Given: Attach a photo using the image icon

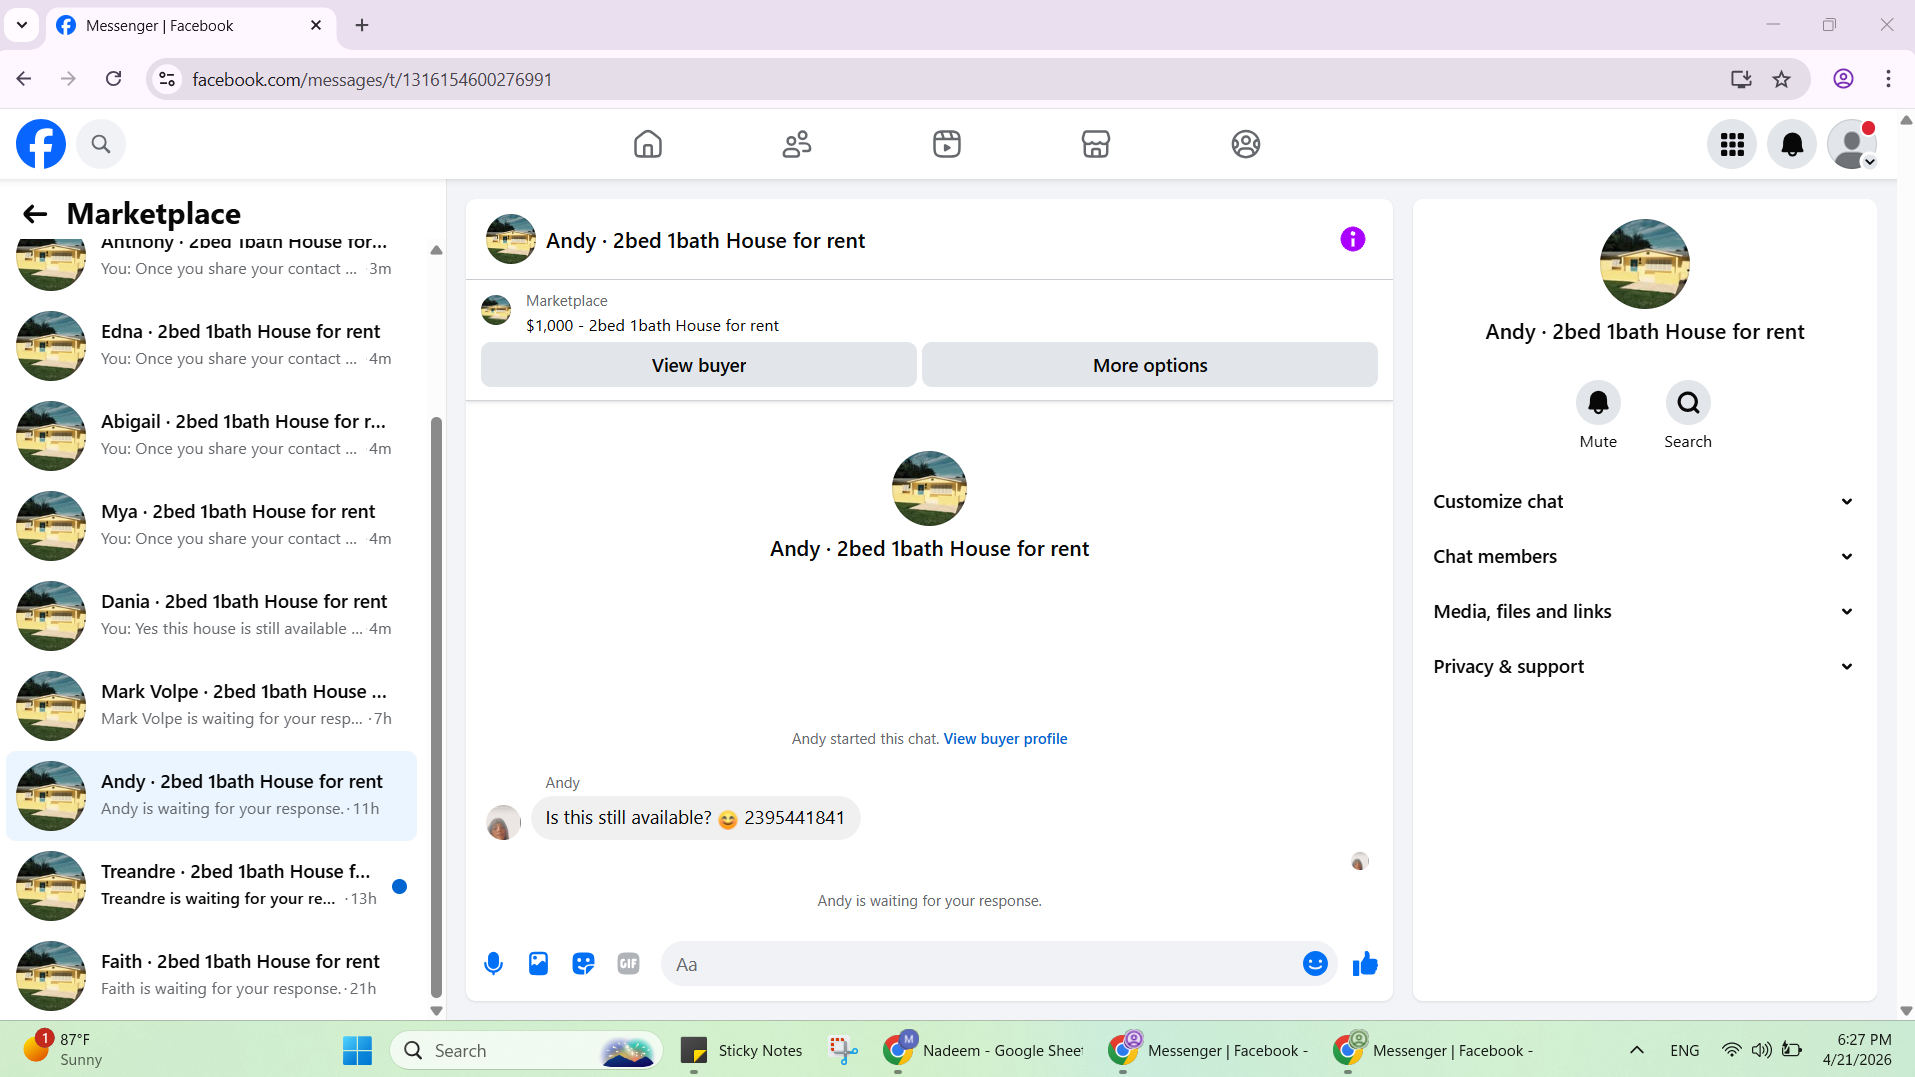Looking at the screenshot, I should pyautogui.click(x=538, y=964).
